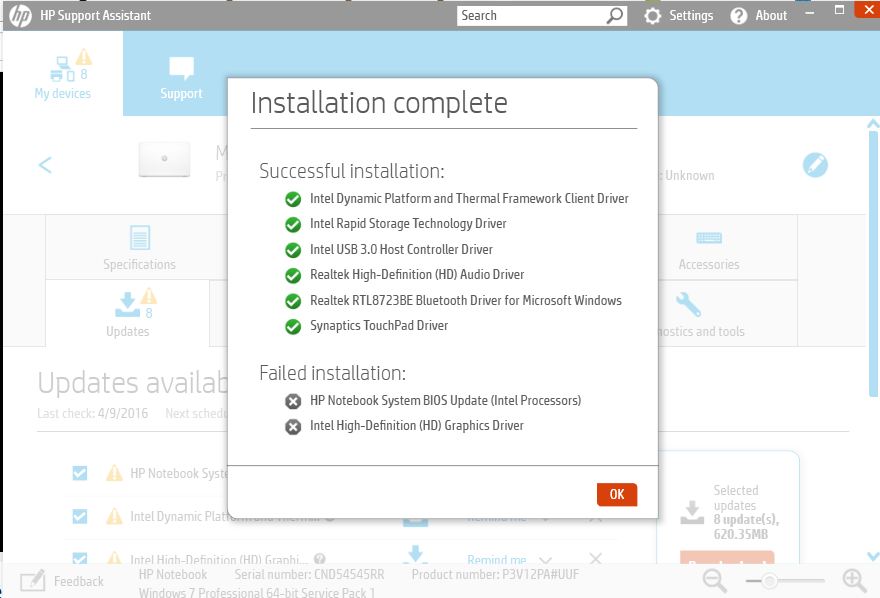880x598 pixels.
Task: Click the vertical scrollbar
Action: pyautogui.click(x=873, y=265)
